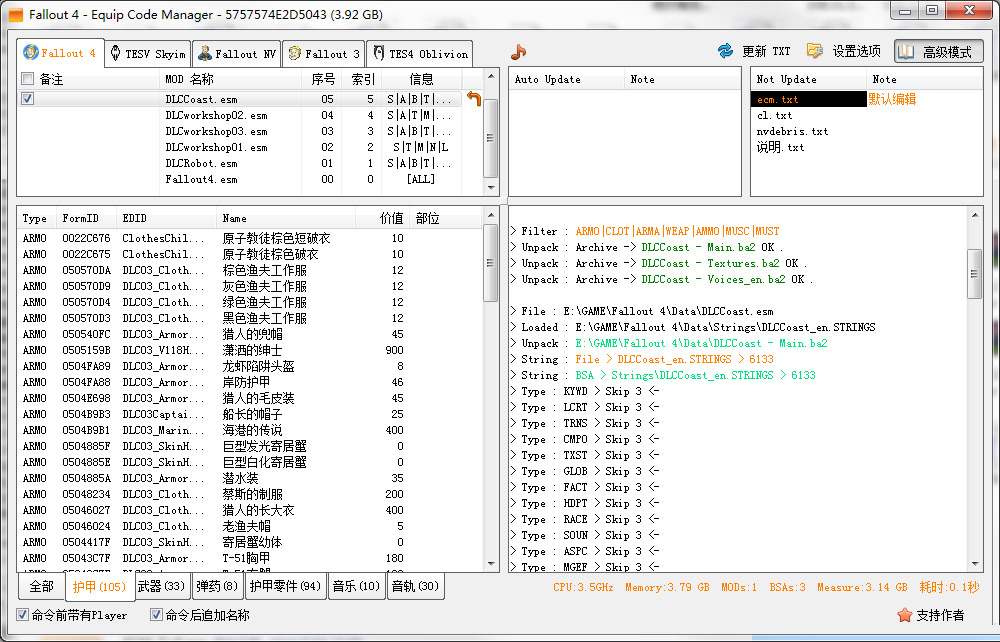
Task: Click log panel scrollbar down arrow
Action: 974,564
